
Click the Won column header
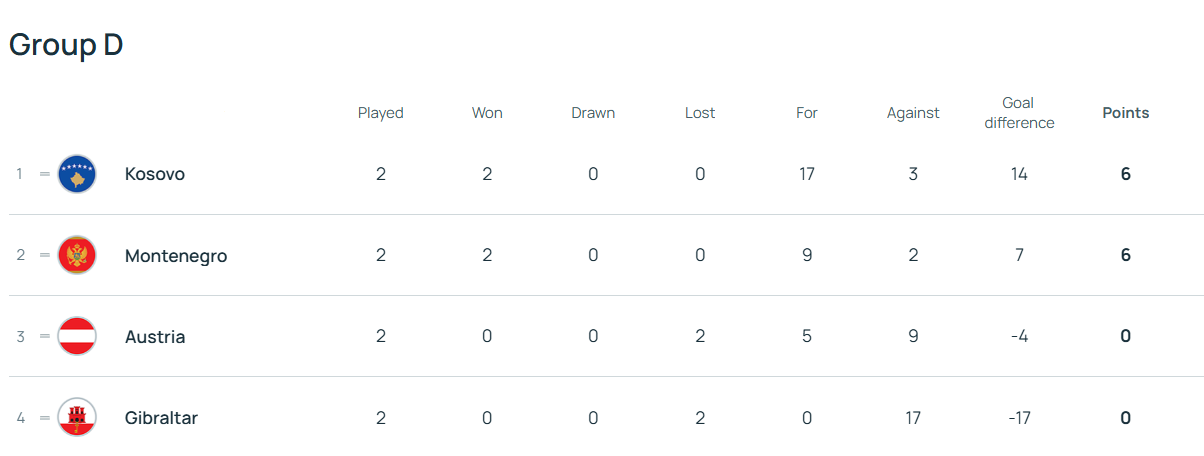[x=487, y=113]
